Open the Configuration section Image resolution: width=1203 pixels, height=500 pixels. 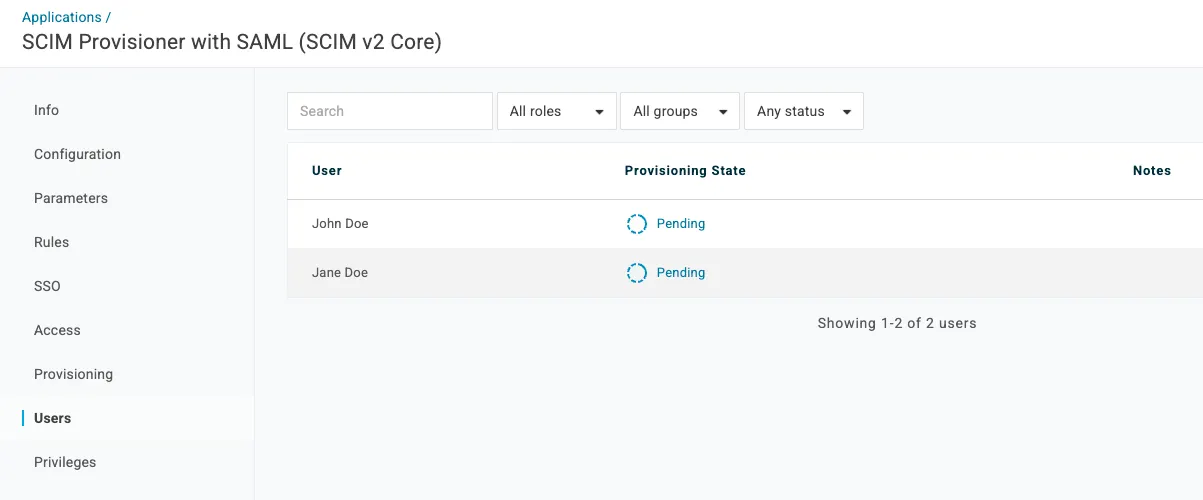pyautogui.click(x=77, y=154)
